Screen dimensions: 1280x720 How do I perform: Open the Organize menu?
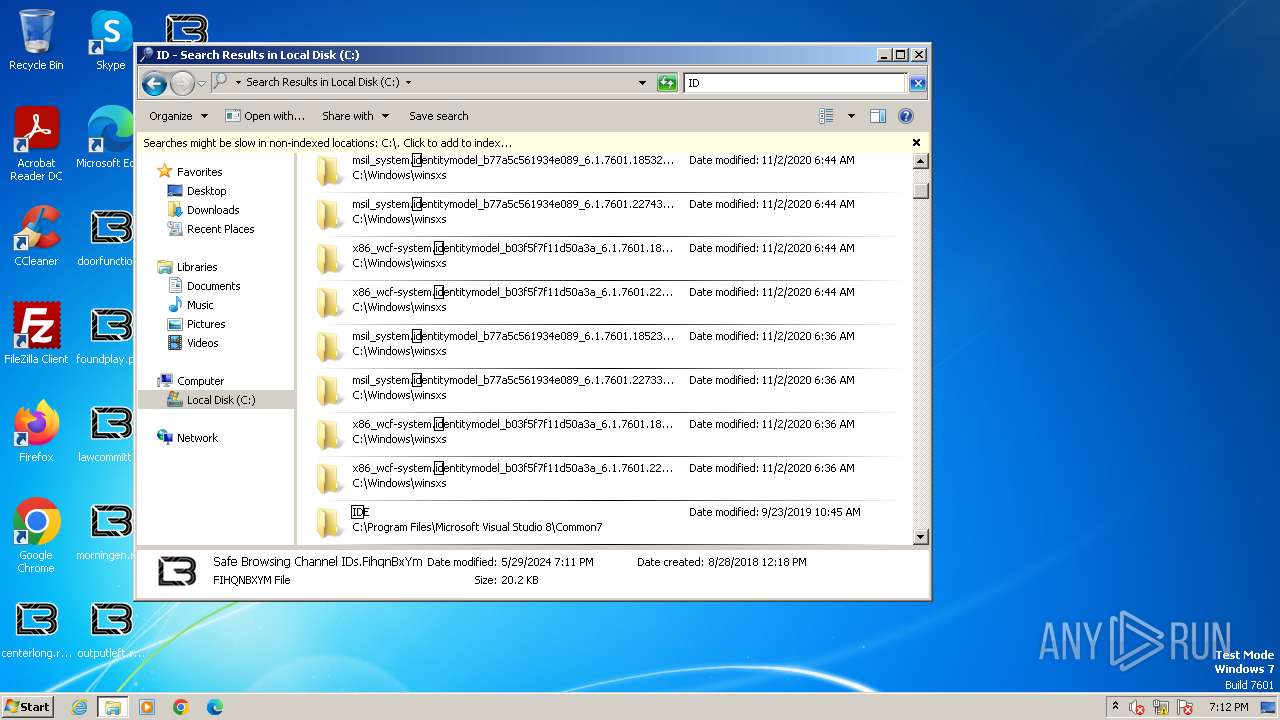[178, 116]
